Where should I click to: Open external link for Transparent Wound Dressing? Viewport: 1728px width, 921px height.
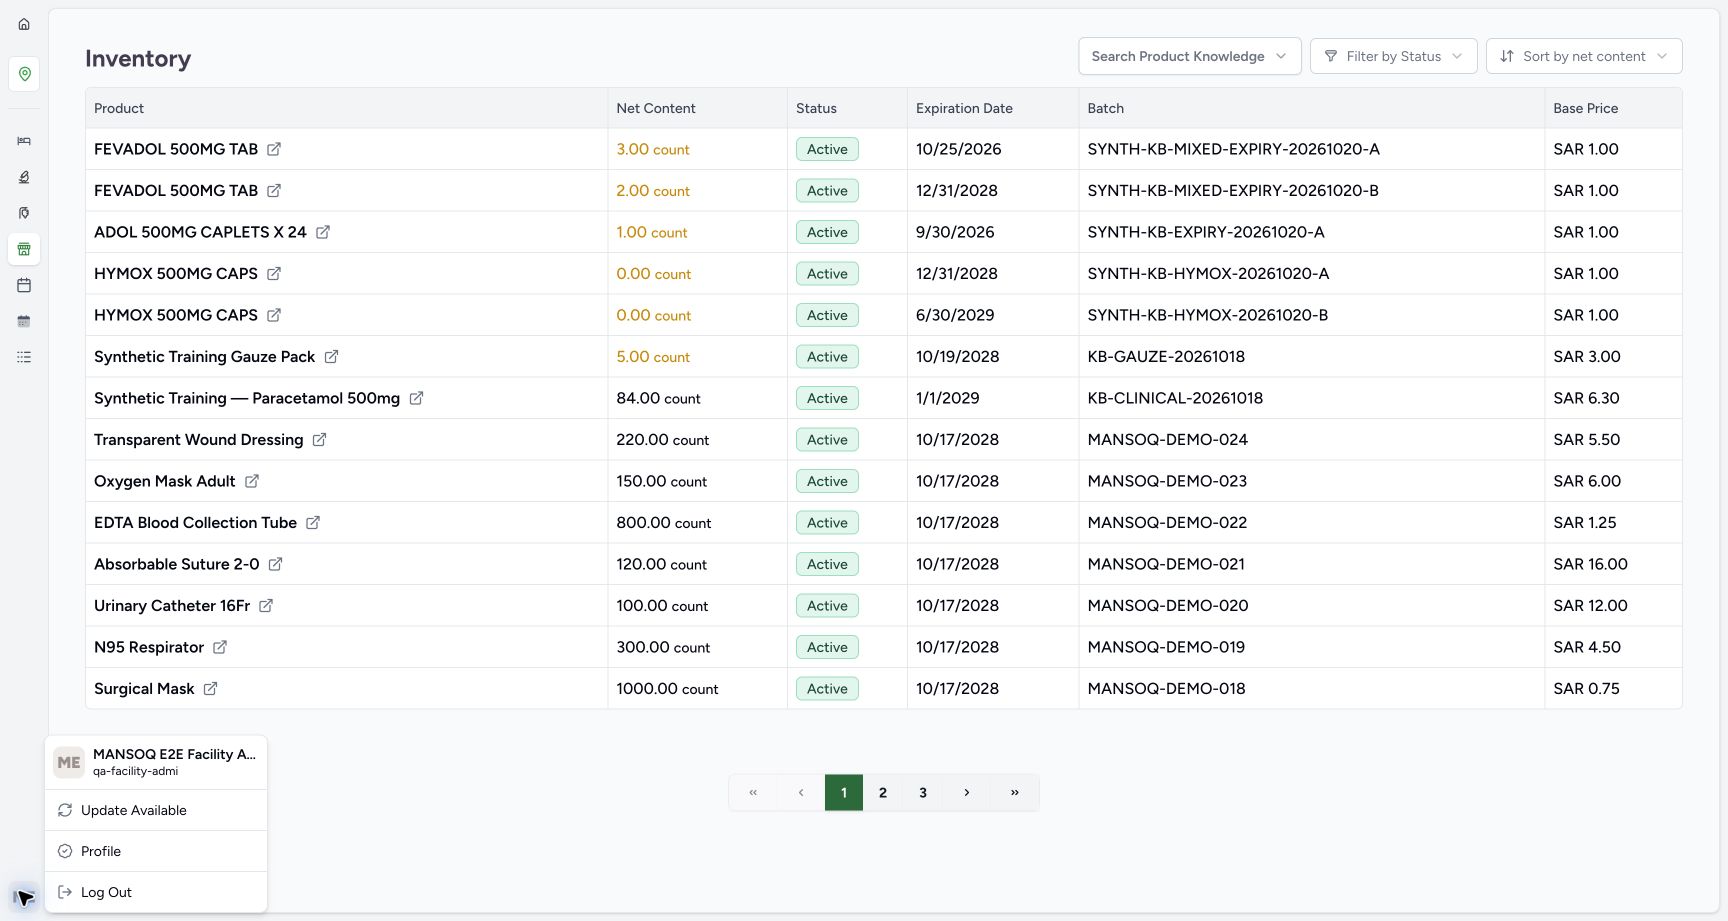(319, 440)
